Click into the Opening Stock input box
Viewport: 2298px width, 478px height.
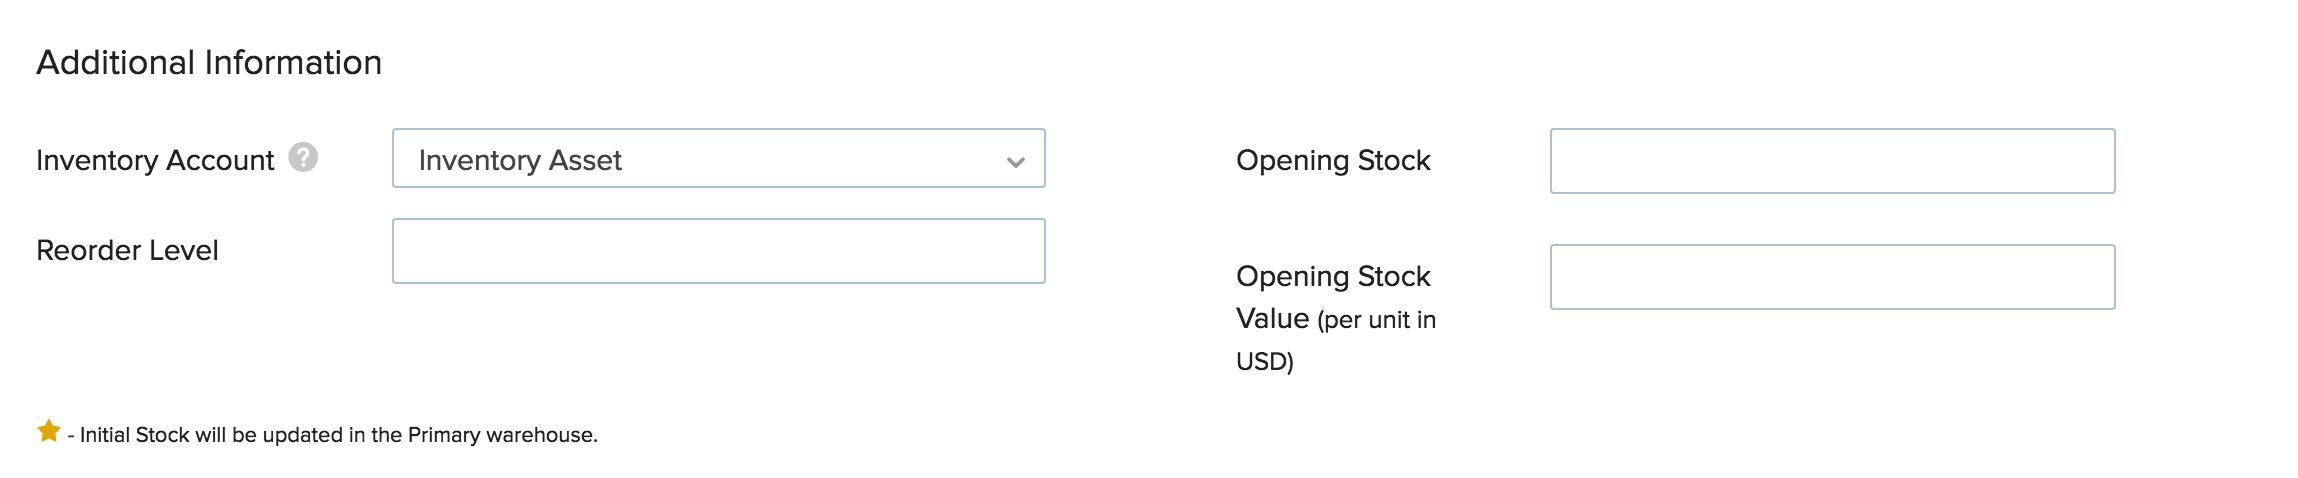coord(1832,161)
